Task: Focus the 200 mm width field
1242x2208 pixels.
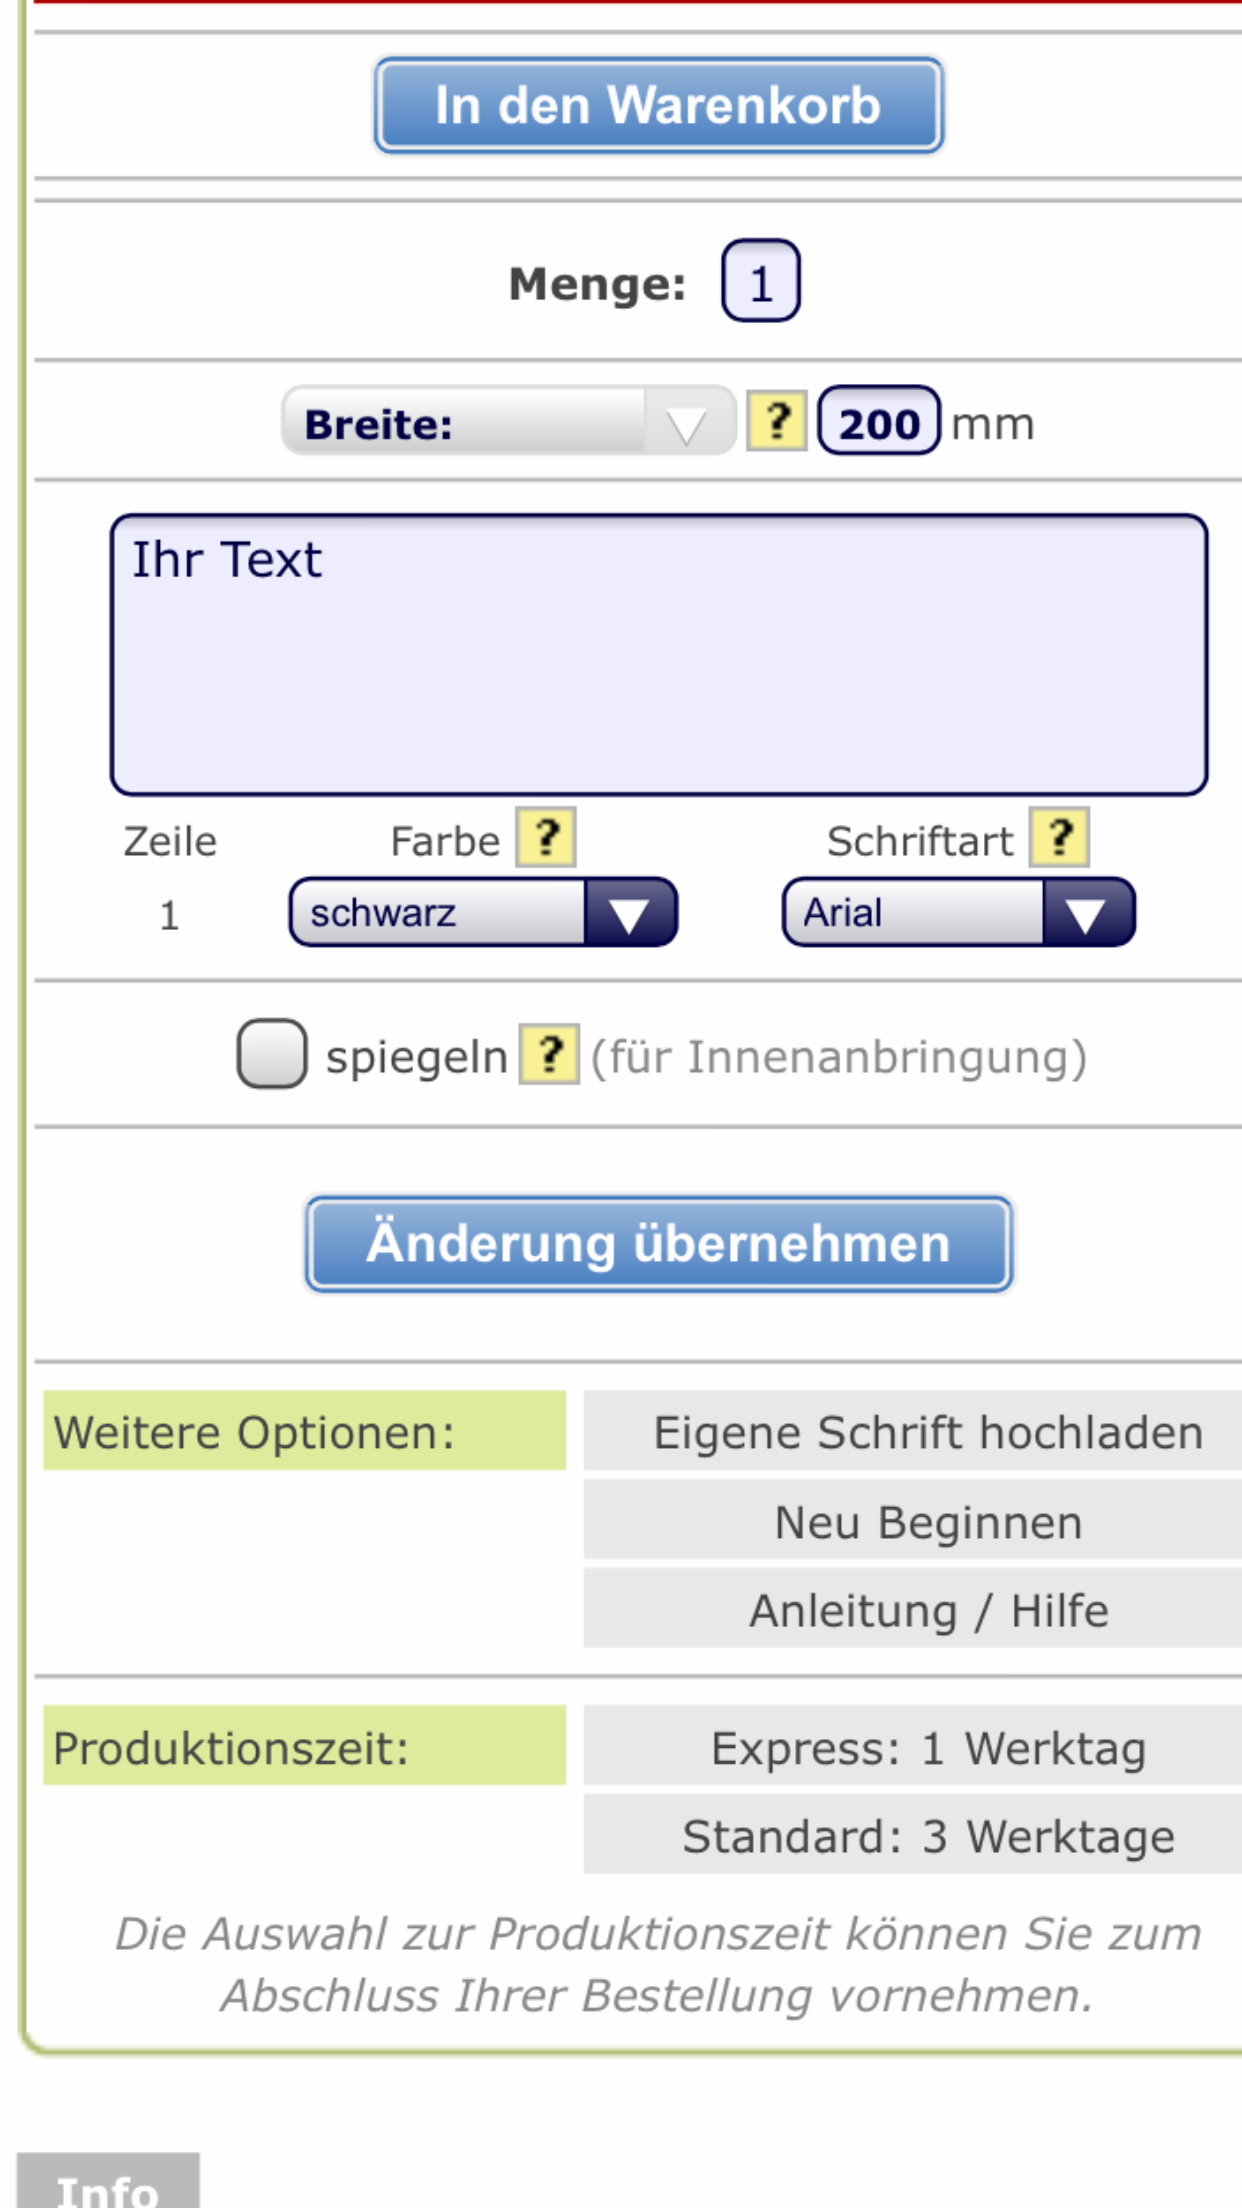Action: click(879, 422)
